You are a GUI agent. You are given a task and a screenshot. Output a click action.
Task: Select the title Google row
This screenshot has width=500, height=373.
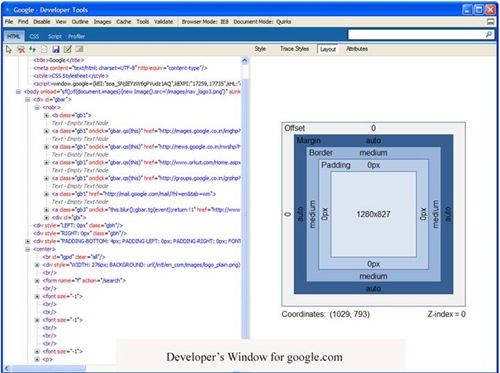click(59, 60)
